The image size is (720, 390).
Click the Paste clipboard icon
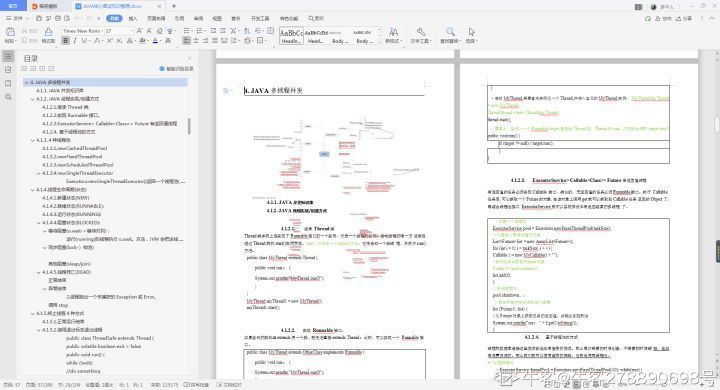(10, 32)
